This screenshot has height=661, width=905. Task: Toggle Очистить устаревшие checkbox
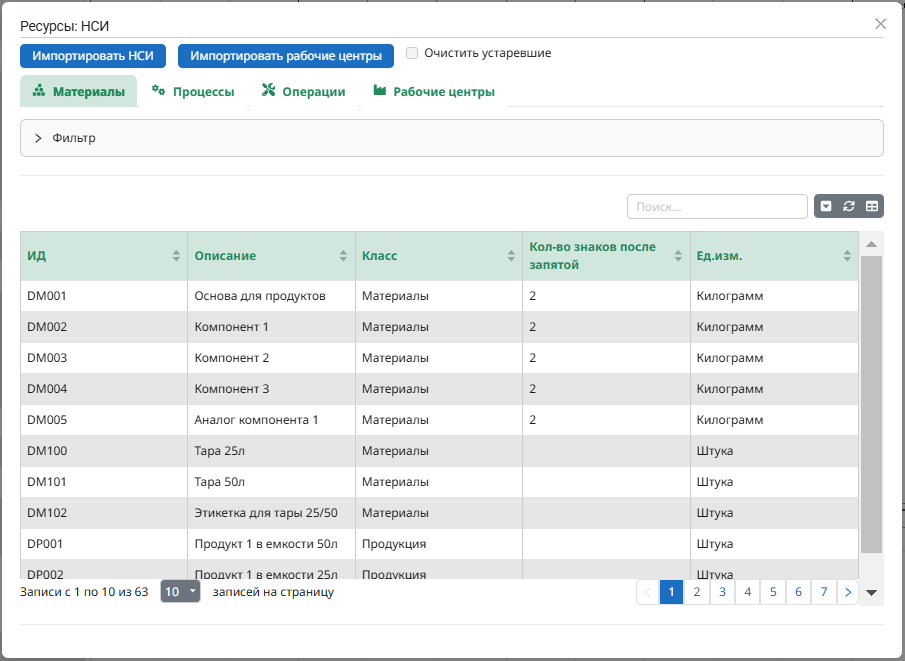[412, 53]
